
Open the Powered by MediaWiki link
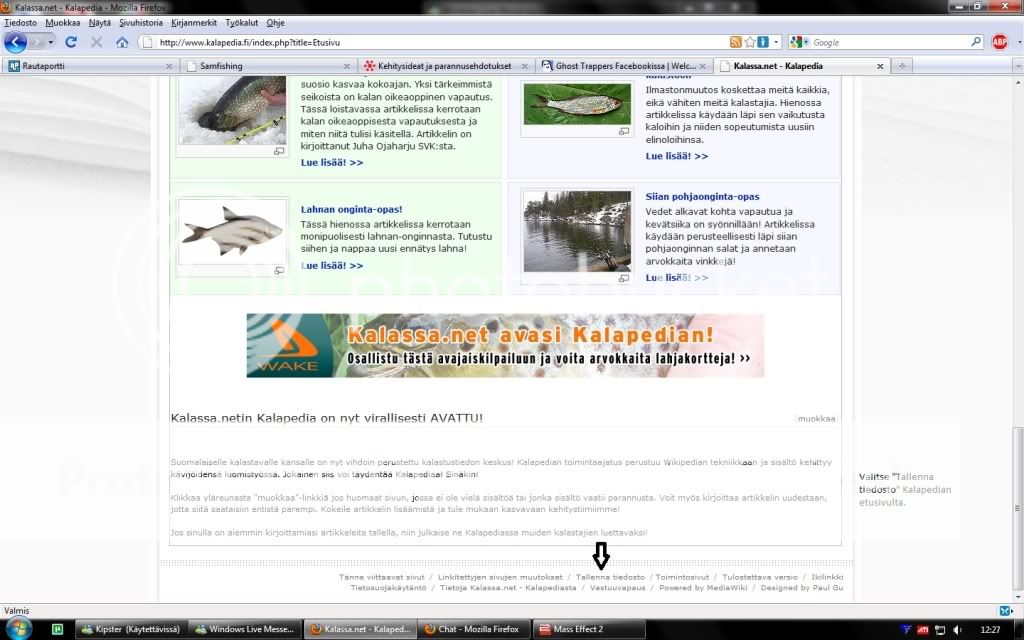click(703, 588)
